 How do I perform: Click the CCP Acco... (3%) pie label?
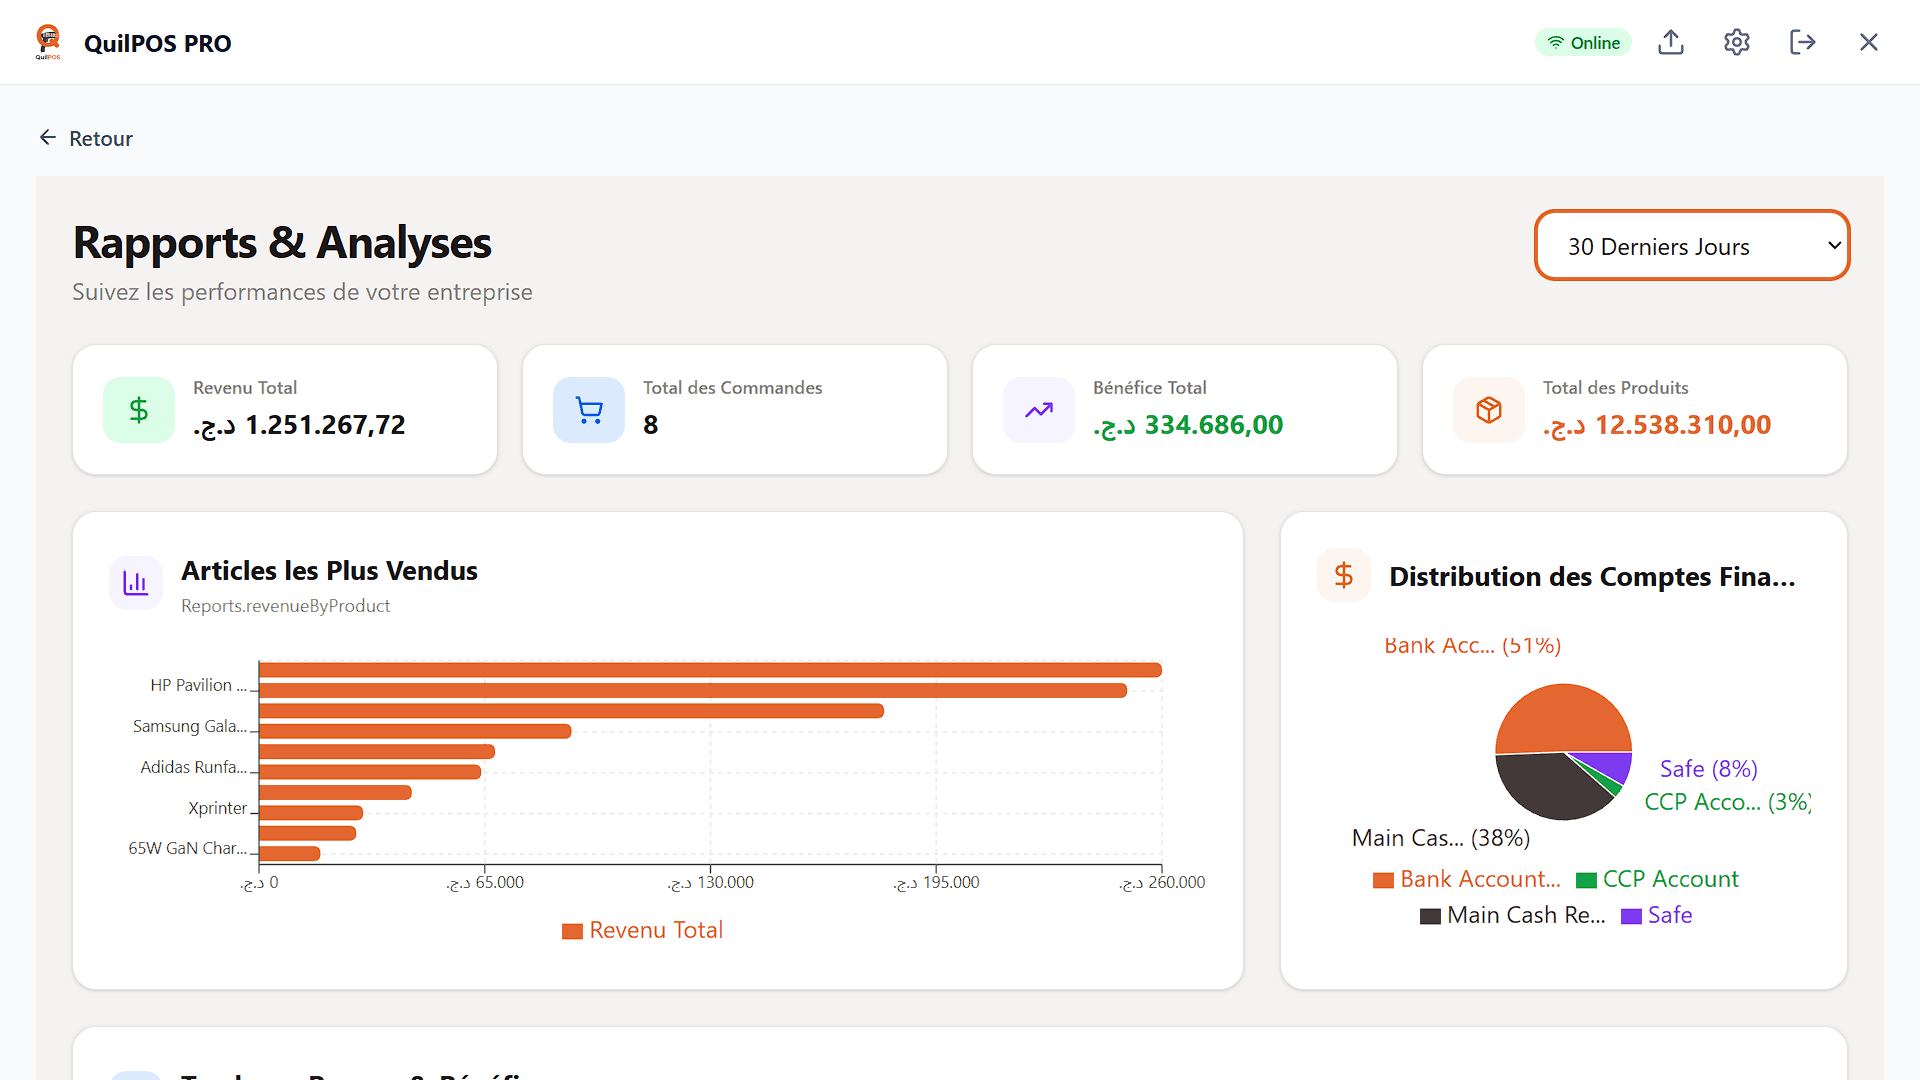click(x=1728, y=802)
